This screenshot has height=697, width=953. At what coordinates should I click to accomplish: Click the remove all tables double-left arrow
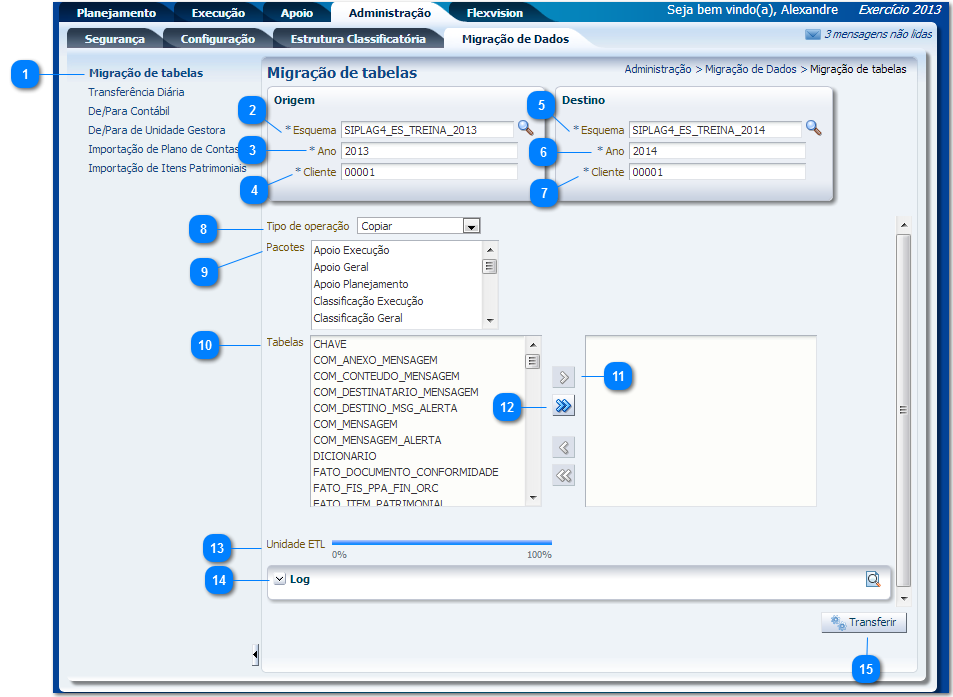[564, 476]
